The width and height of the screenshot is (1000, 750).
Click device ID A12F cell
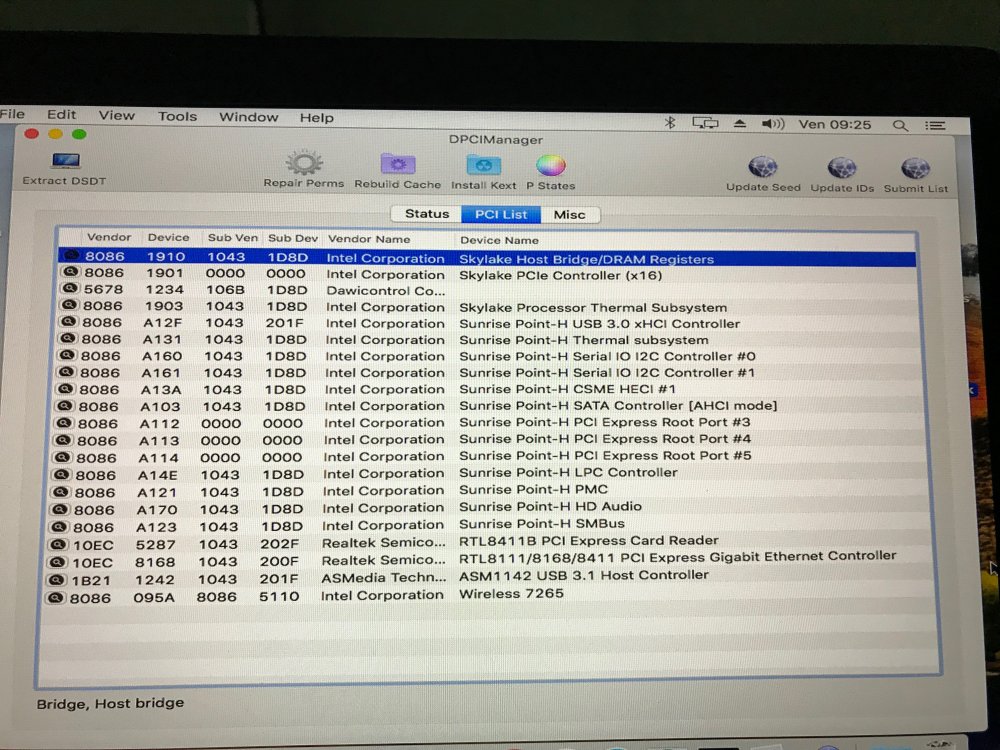(x=162, y=323)
